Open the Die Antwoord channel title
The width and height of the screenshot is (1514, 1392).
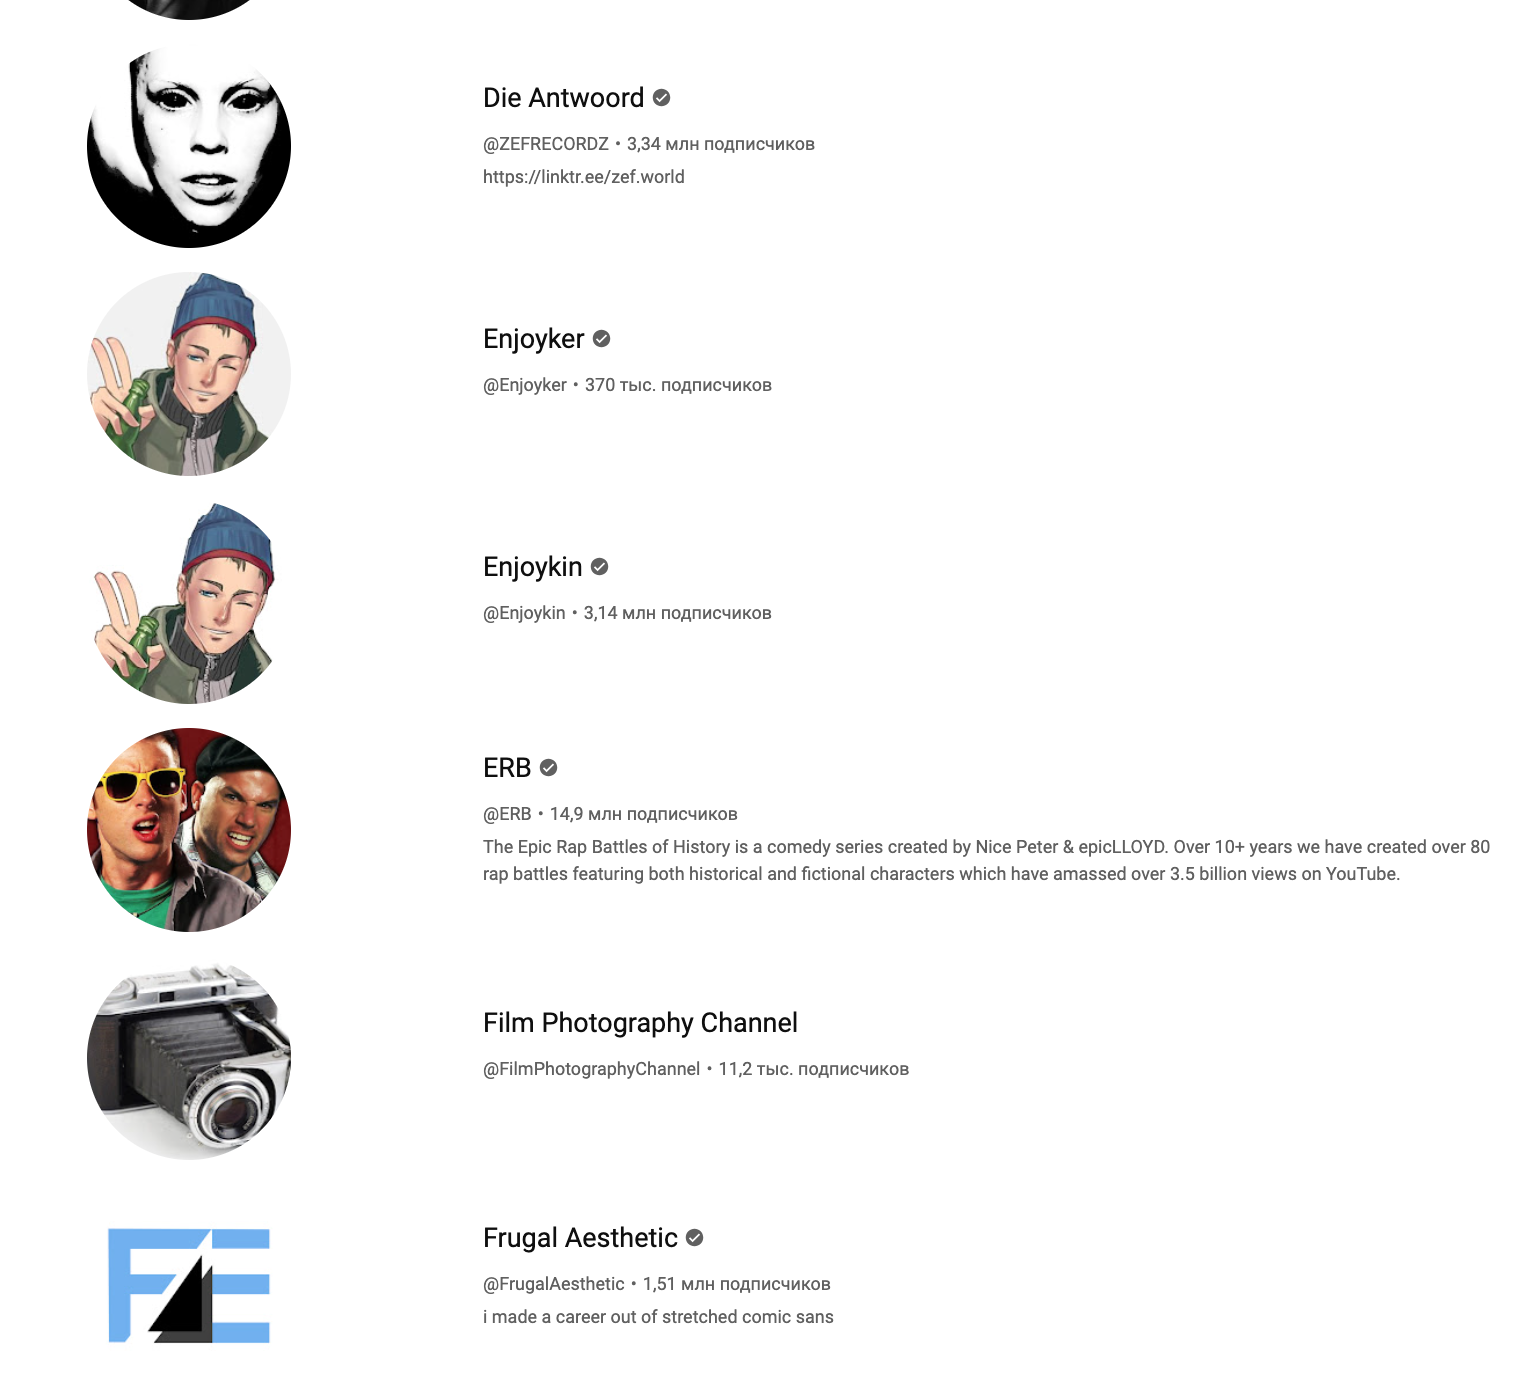[x=563, y=98]
